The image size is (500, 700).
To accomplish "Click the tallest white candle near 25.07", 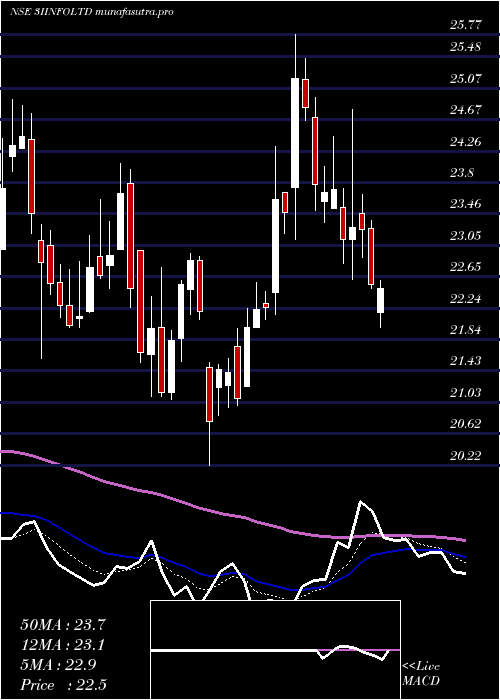I will tap(295, 133).
